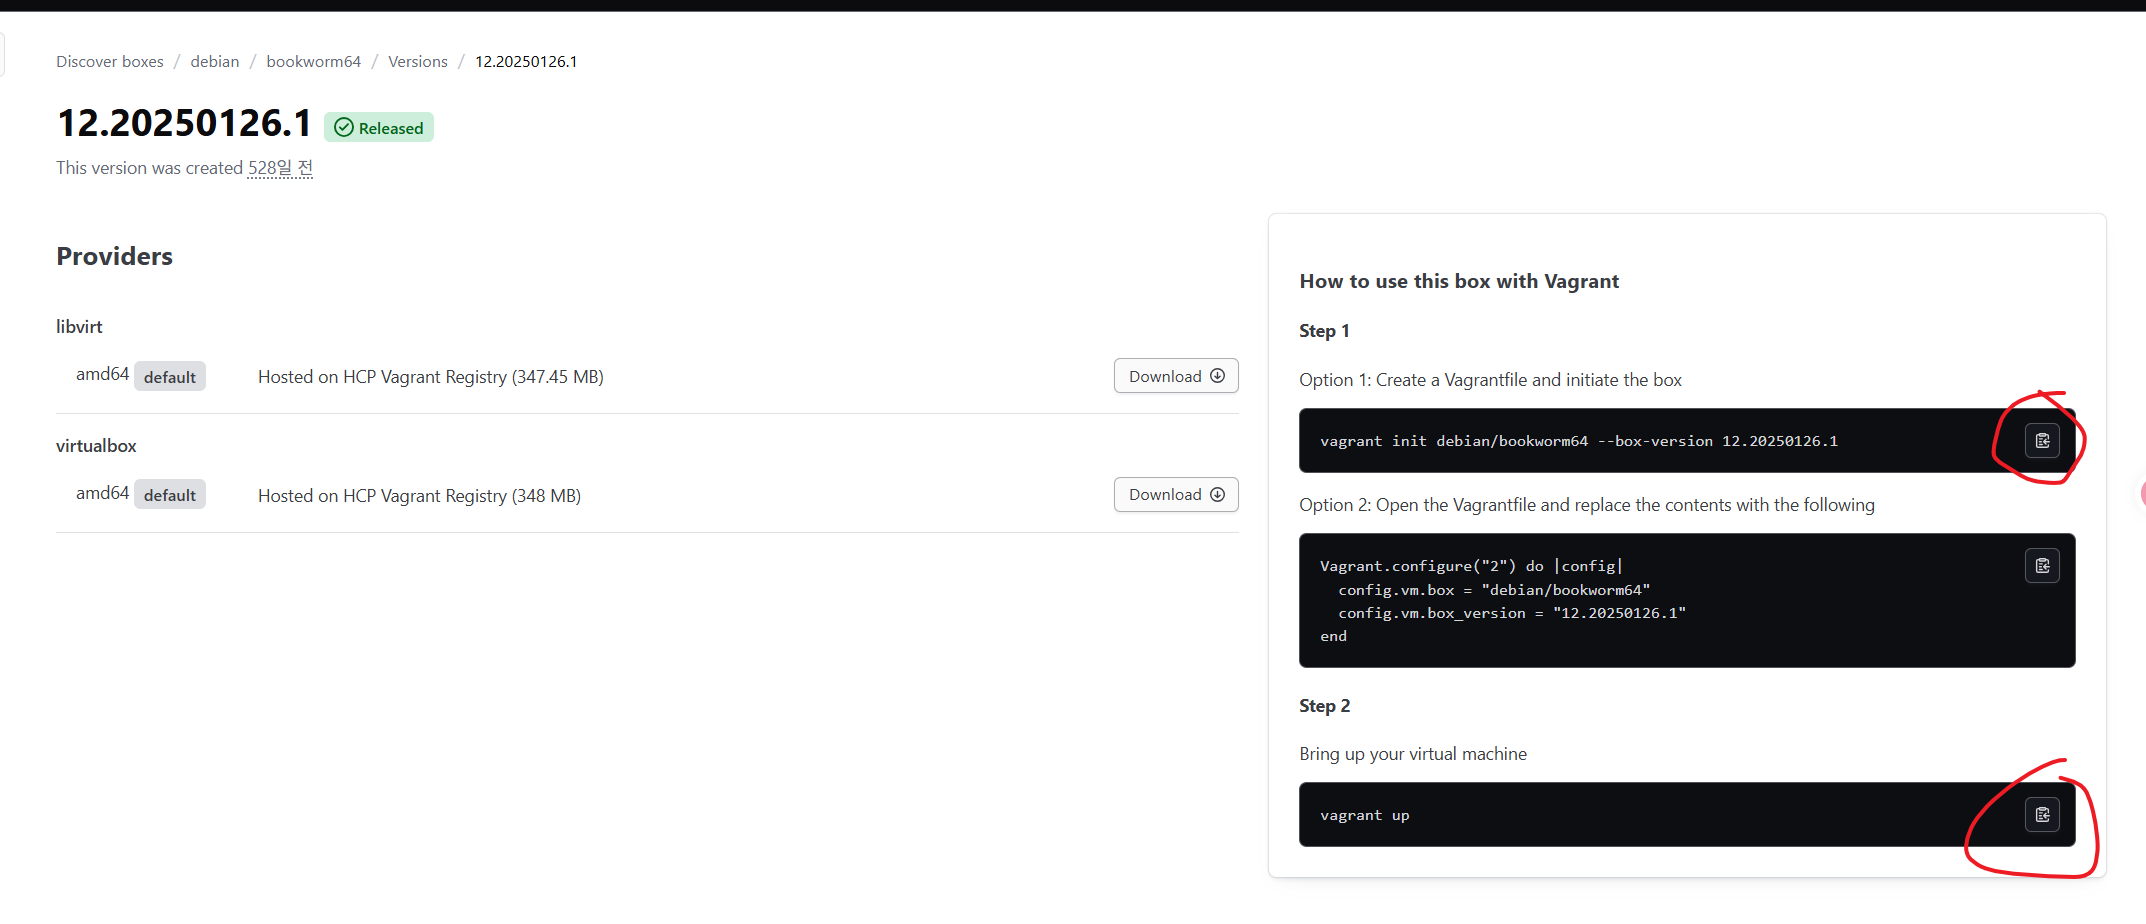The width and height of the screenshot is (2146, 924).
Task: Click the config.vm.box_version code line
Action: (x=1512, y=613)
